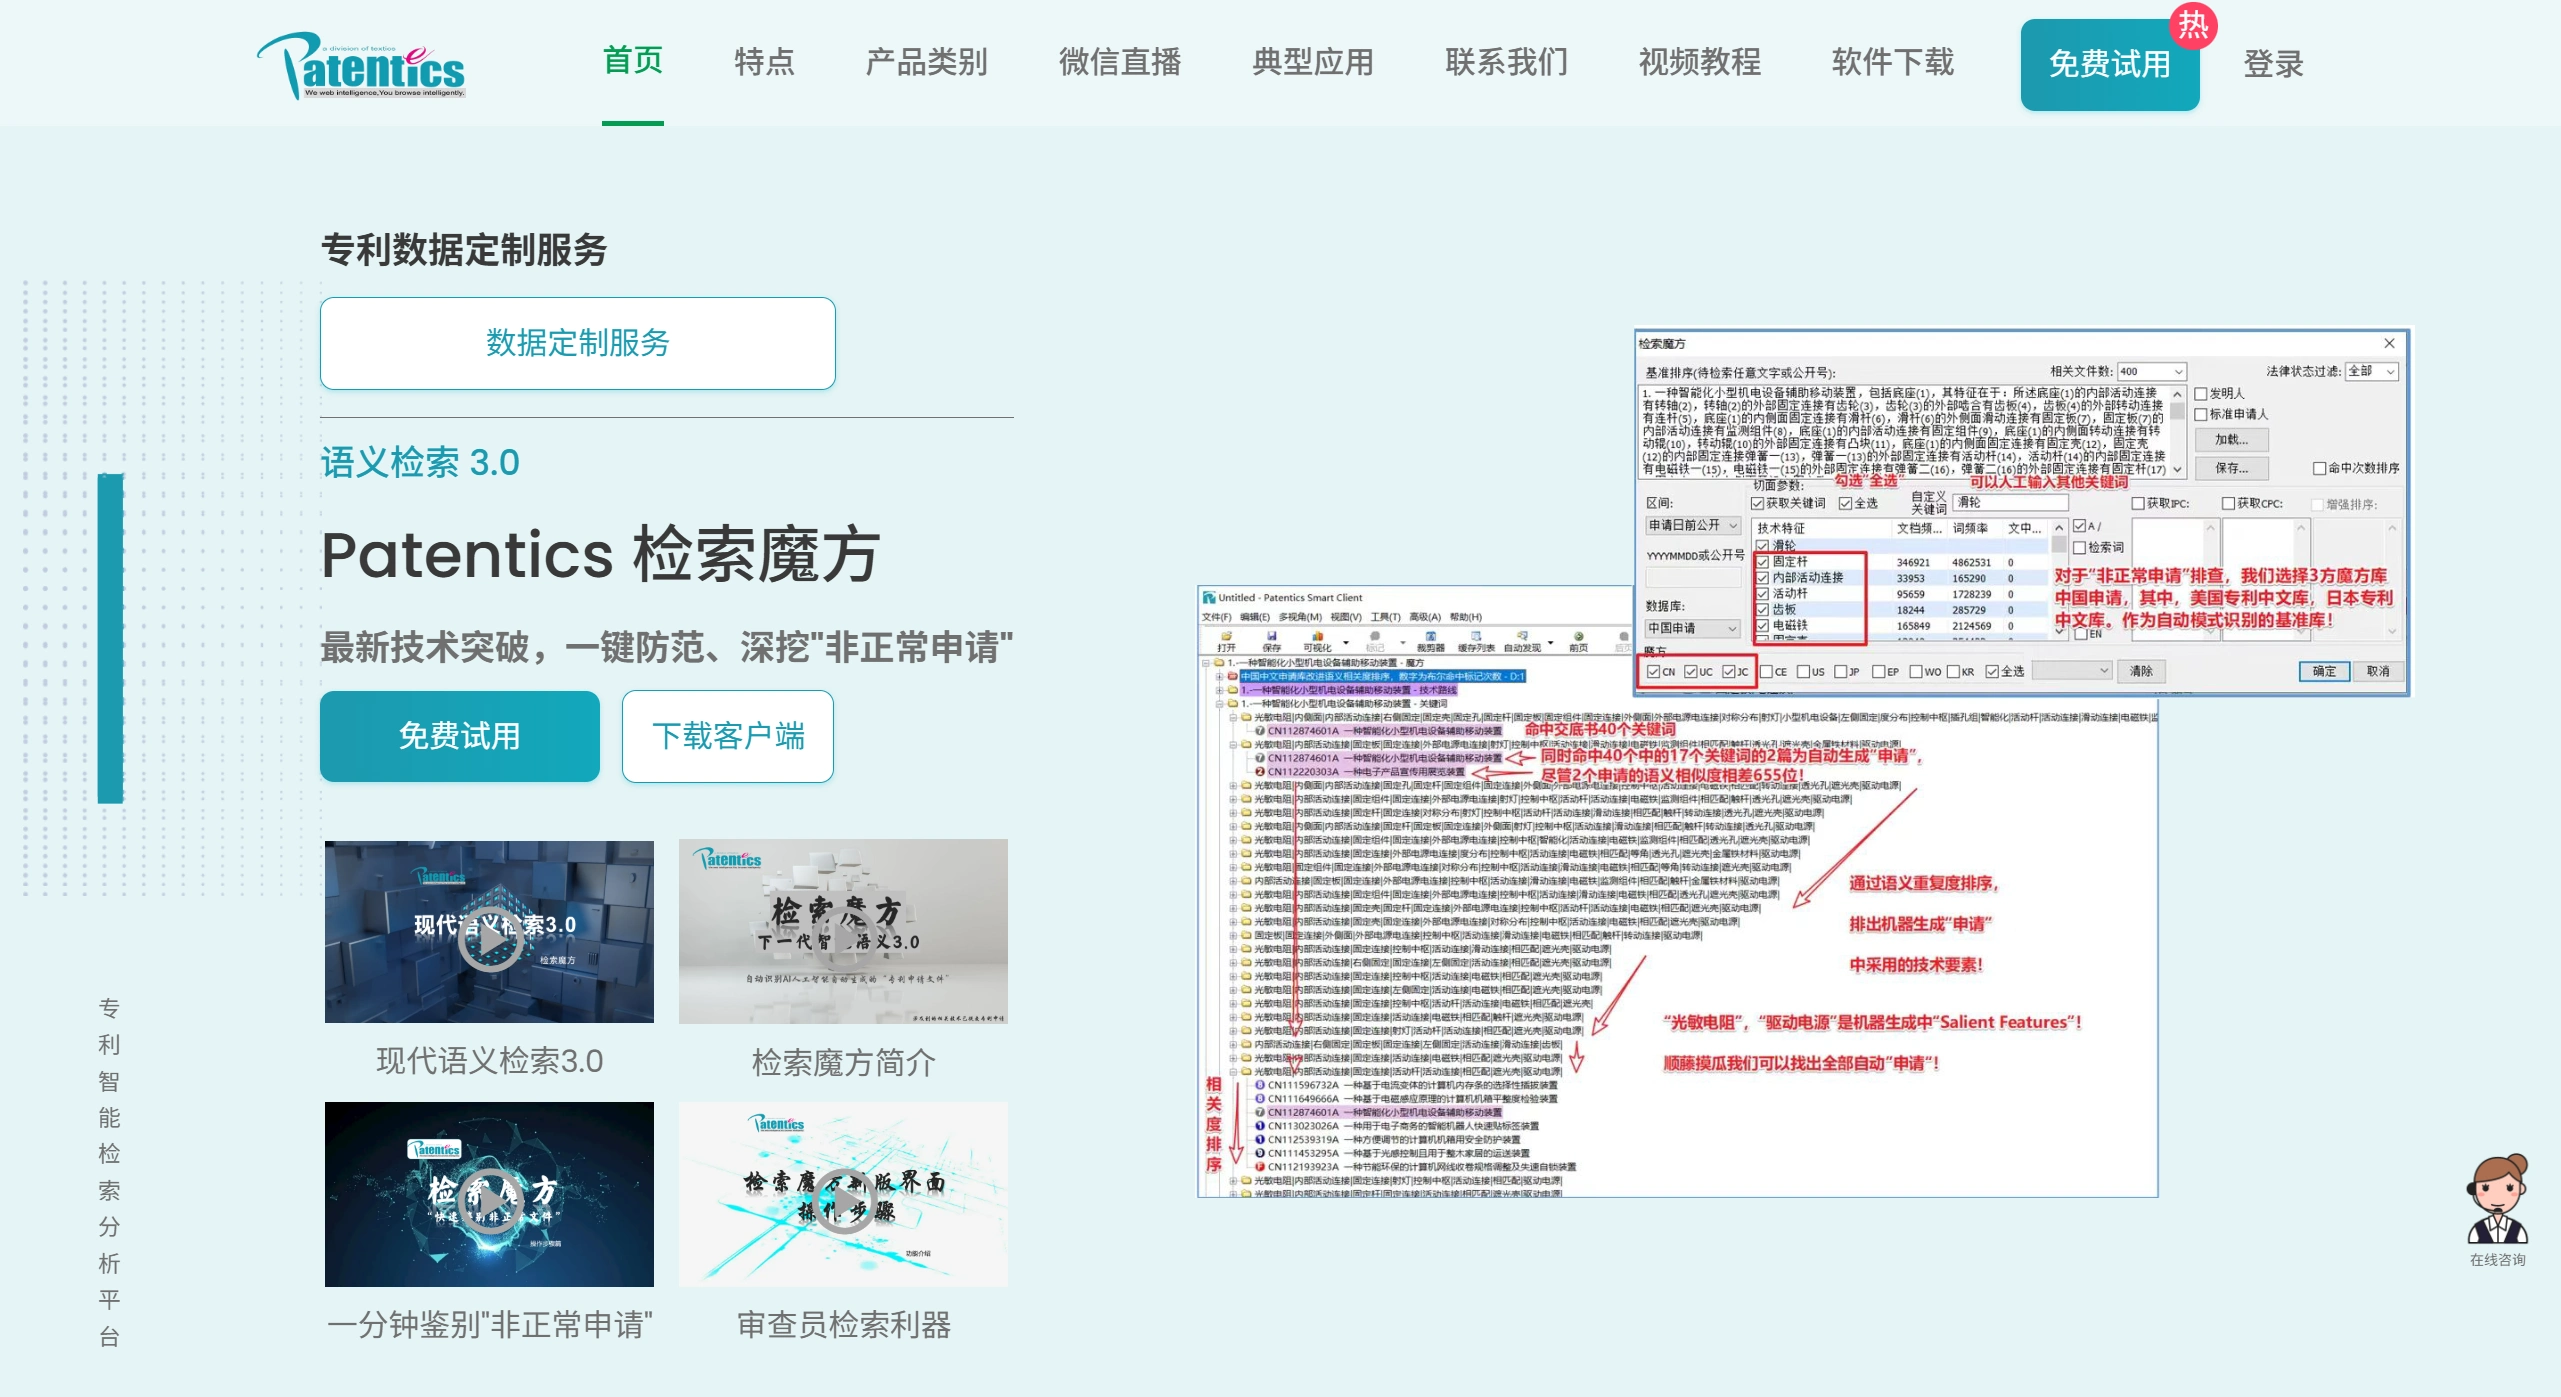Open 数据库 dropdown showing 中国申请
This screenshot has width=2561, height=1397.
coord(1693,628)
